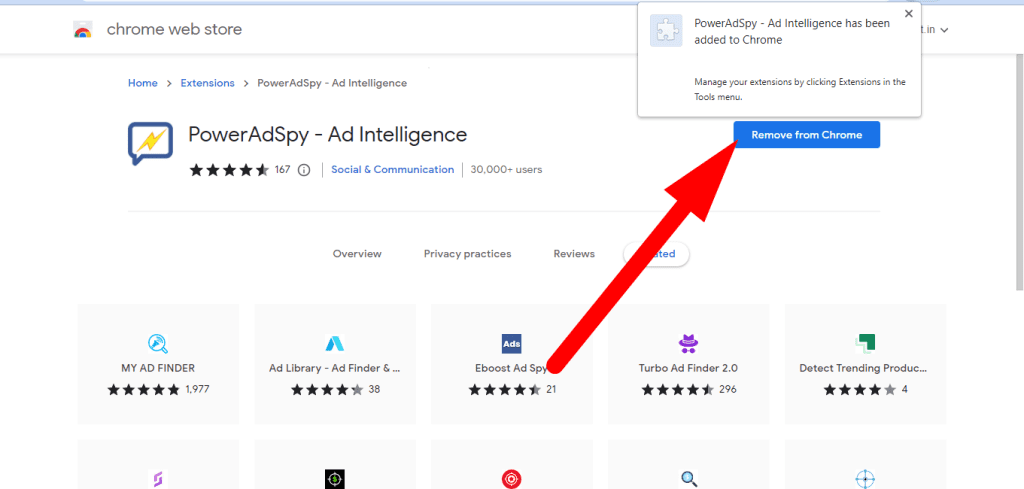Click PowerAdSpy - Ad Intelligence heading

(328, 134)
